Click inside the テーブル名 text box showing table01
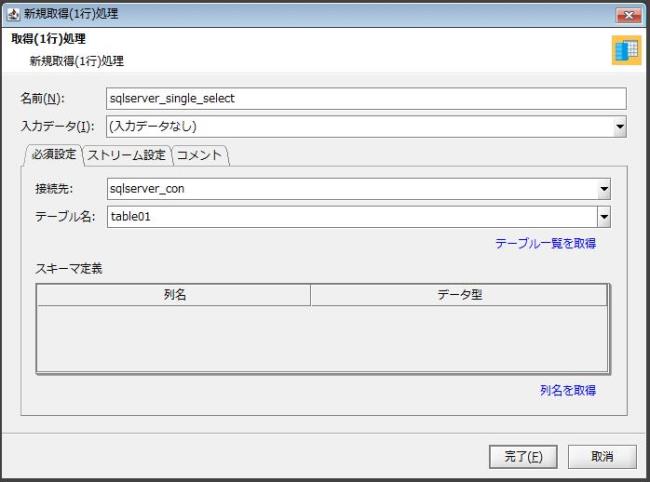 pyautogui.click(x=350, y=216)
